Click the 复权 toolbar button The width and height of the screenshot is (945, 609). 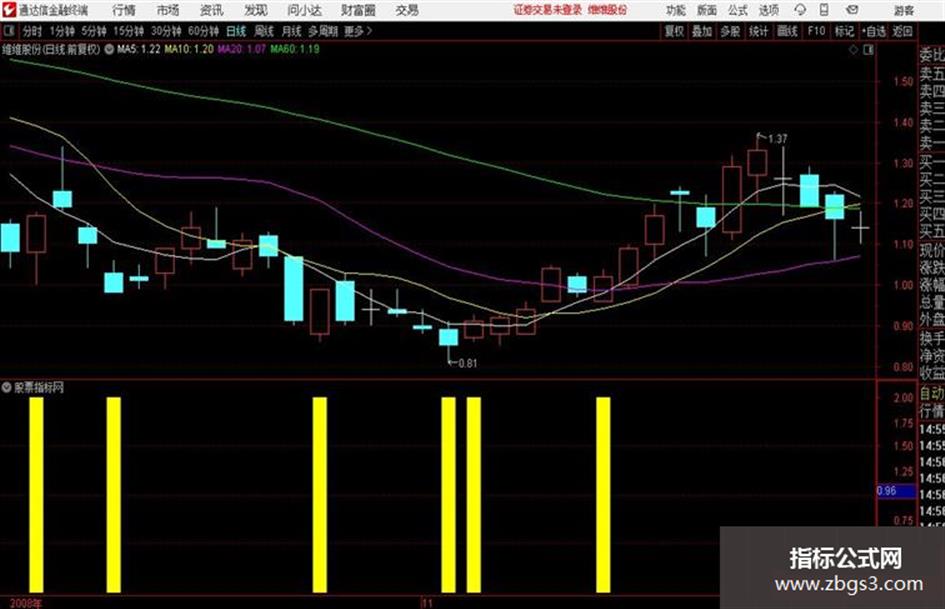[674, 31]
